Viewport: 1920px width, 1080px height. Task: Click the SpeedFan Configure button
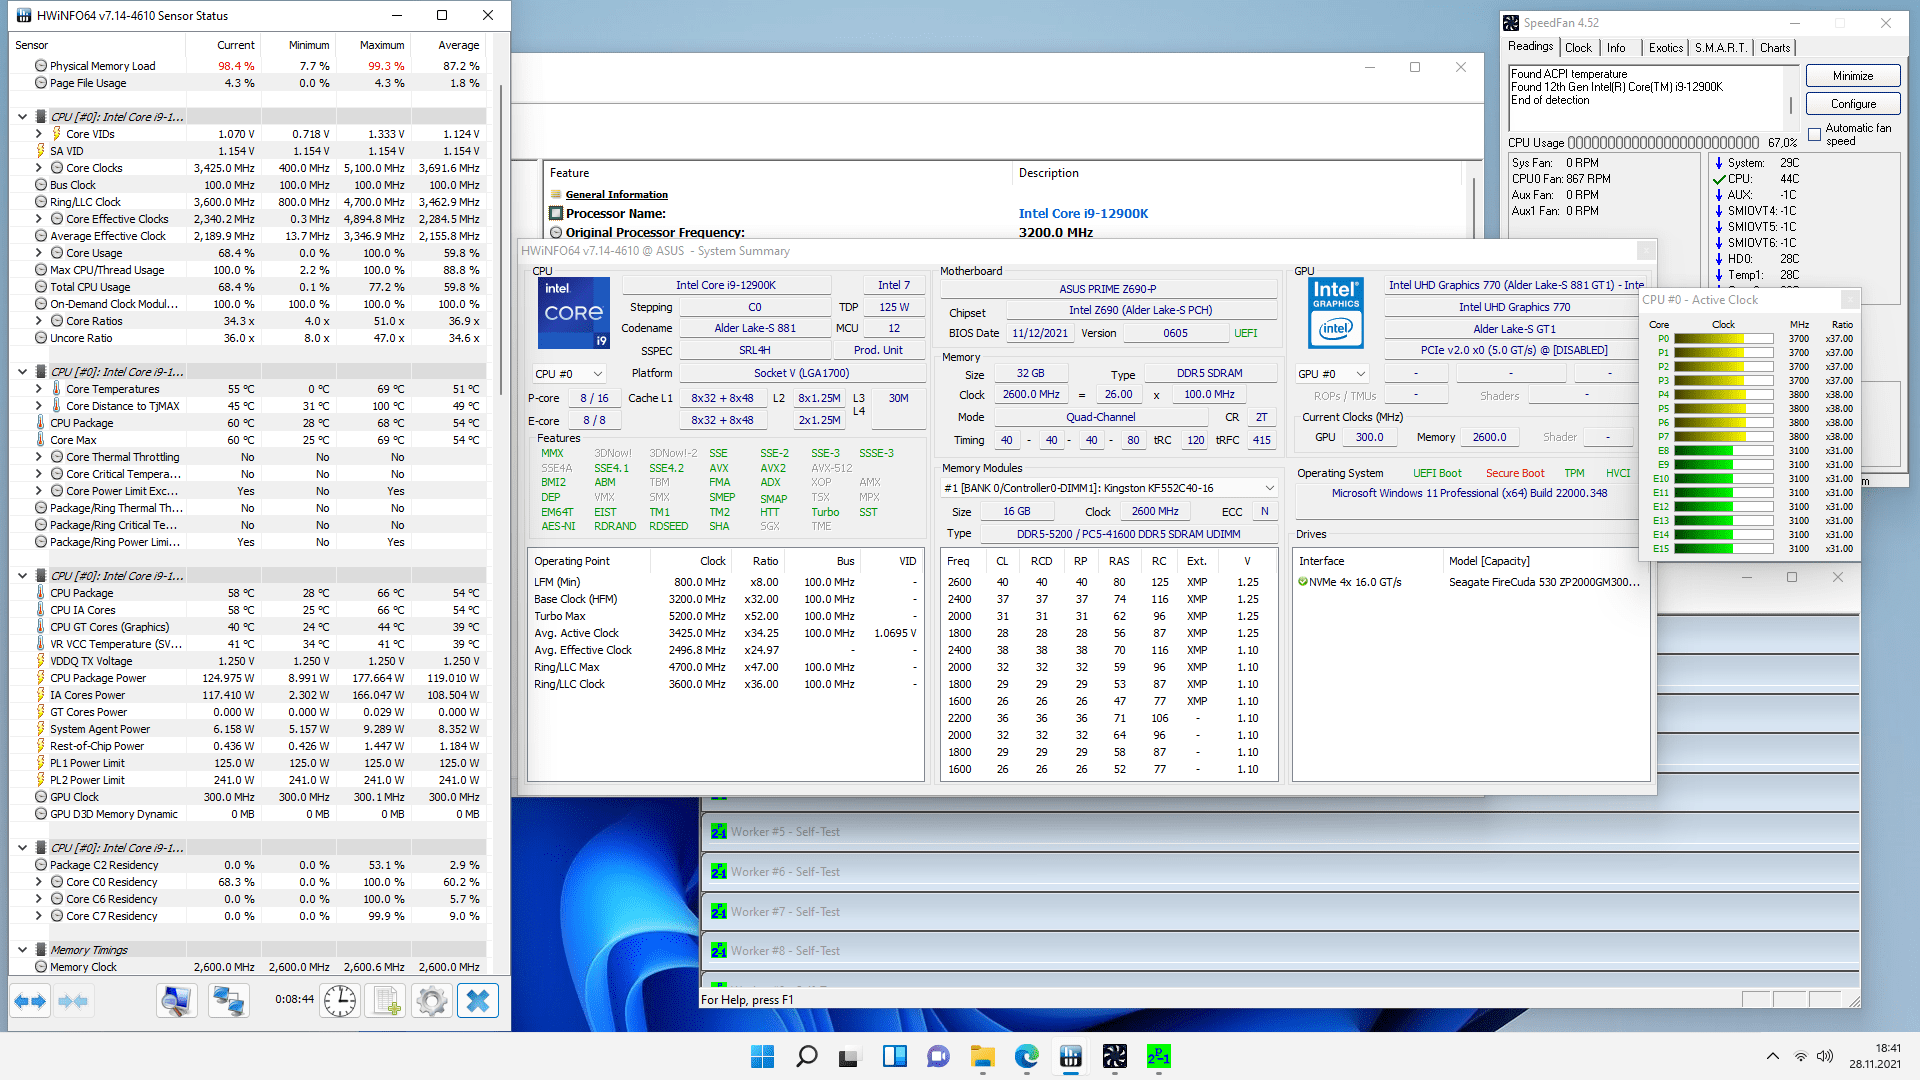coord(1853,104)
